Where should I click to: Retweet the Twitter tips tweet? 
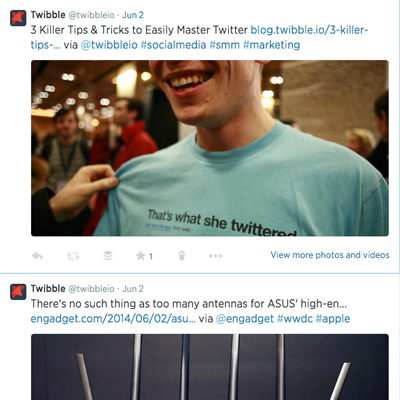click(73, 256)
